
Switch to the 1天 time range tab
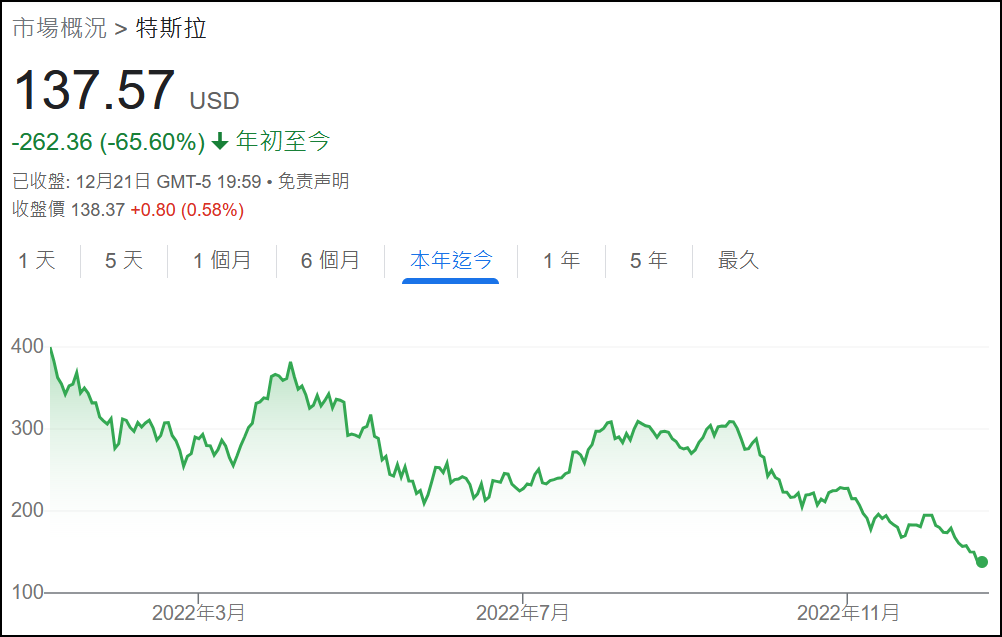tap(36, 259)
